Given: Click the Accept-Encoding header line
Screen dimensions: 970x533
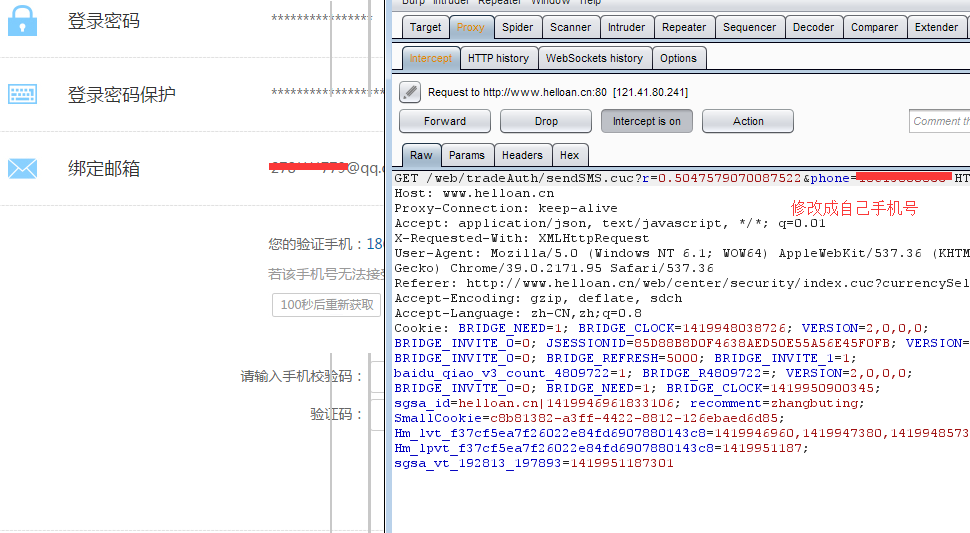Looking at the screenshot, I should click(538, 298).
